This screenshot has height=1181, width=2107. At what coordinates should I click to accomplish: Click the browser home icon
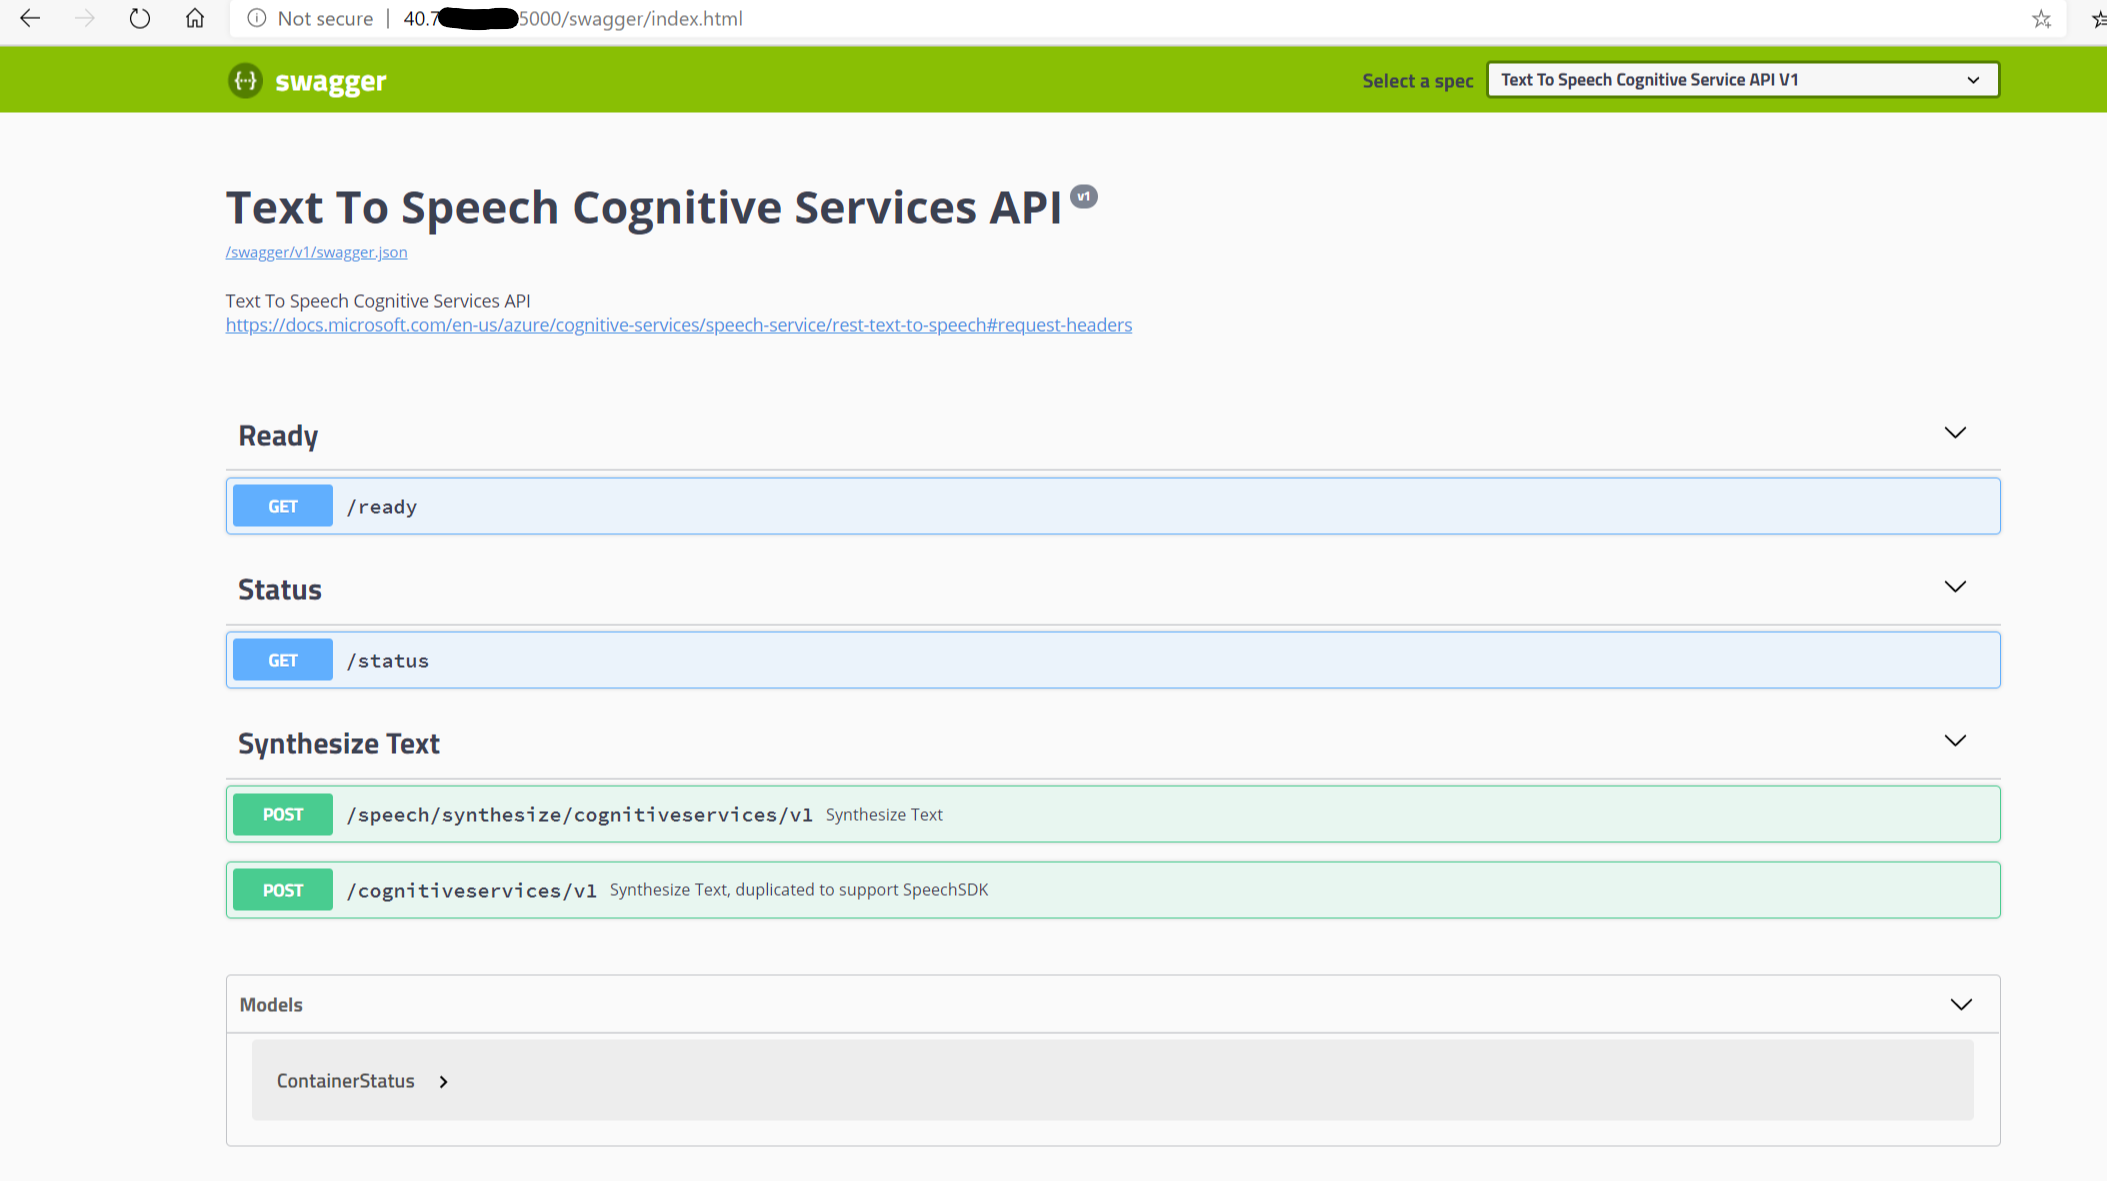[x=195, y=18]
